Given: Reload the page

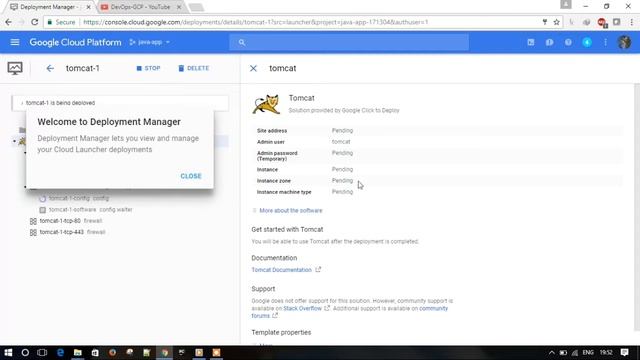Looking at the screenshot, I should click(x=35, y=22).
